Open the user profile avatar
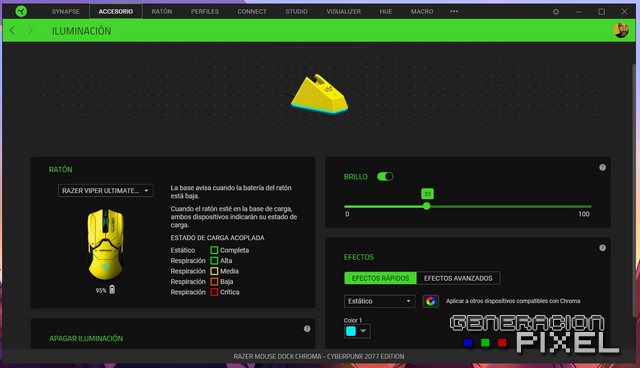 coord(621,30)
